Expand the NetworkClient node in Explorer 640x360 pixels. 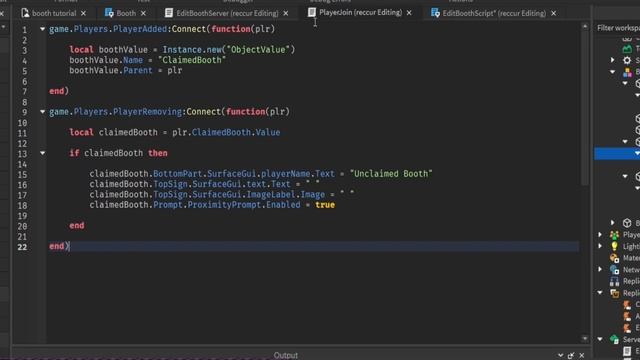coord(600,269)
